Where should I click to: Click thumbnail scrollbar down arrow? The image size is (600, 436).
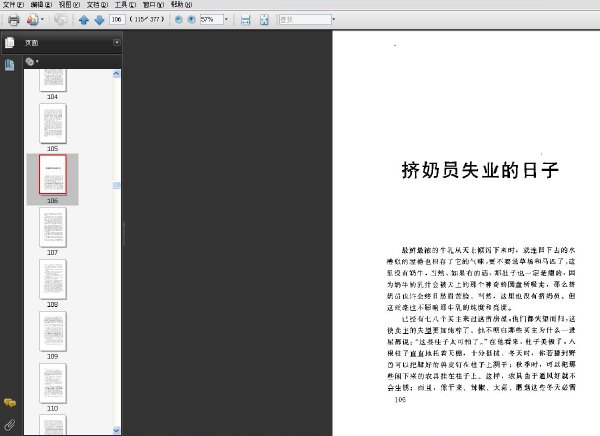pyautogui.click(x=117, y=430)
